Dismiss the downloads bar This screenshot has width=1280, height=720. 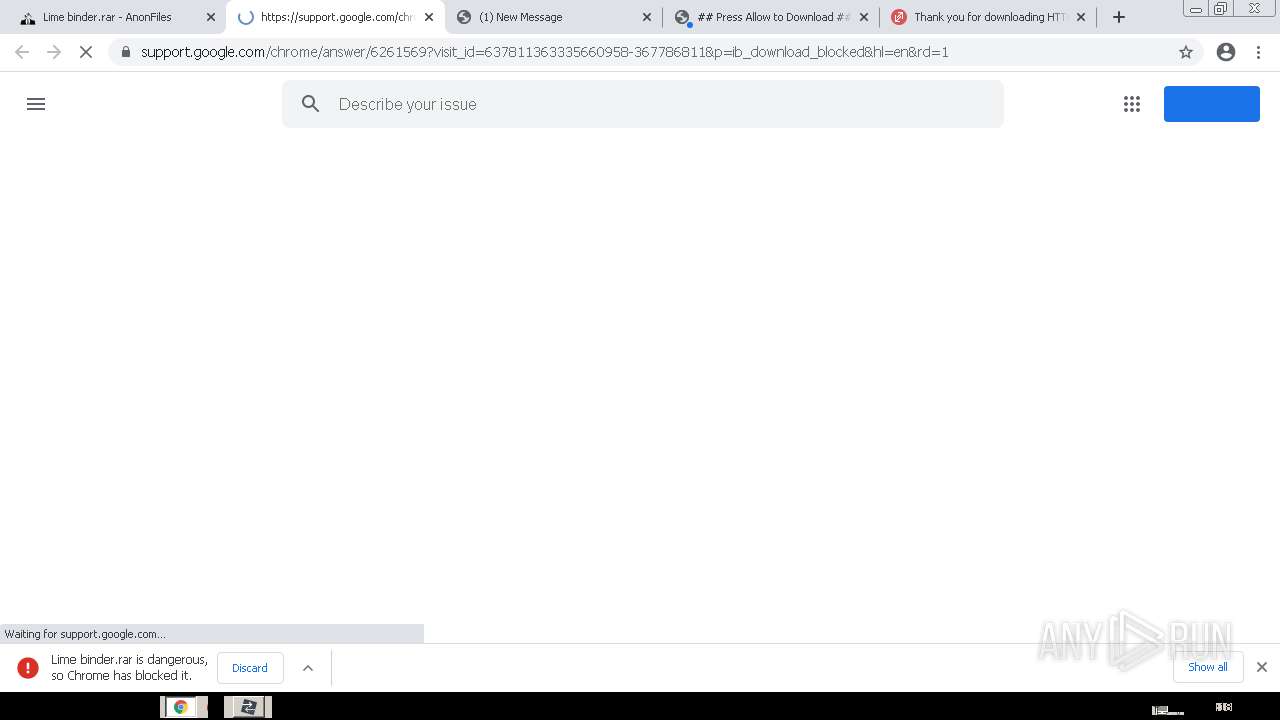[x=1262, y=667]
